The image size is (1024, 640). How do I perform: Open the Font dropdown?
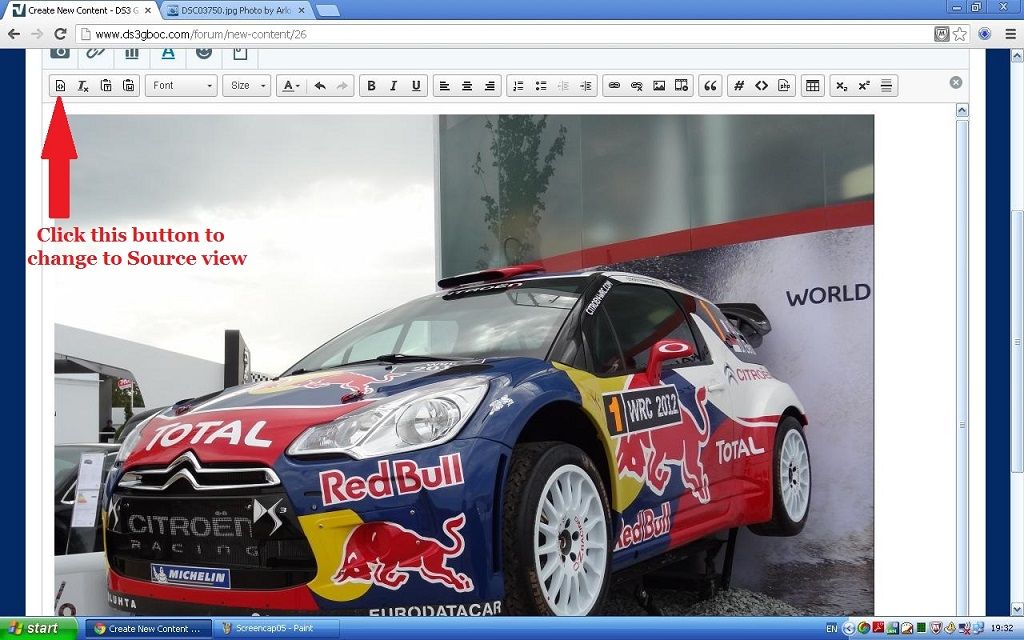coord(181,86)
